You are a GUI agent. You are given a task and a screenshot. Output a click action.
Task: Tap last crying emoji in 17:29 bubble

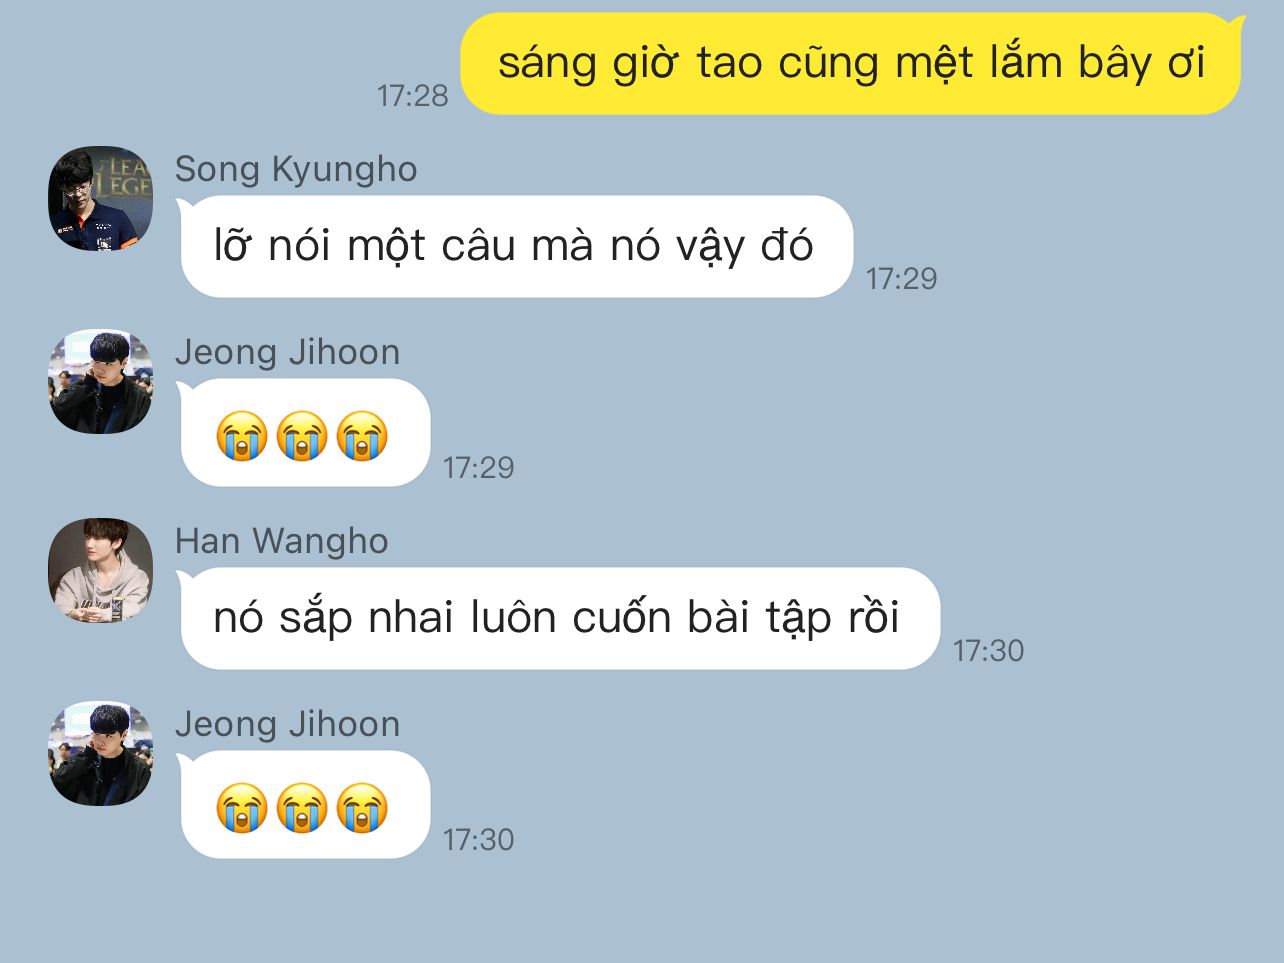(x=362, y=435)
